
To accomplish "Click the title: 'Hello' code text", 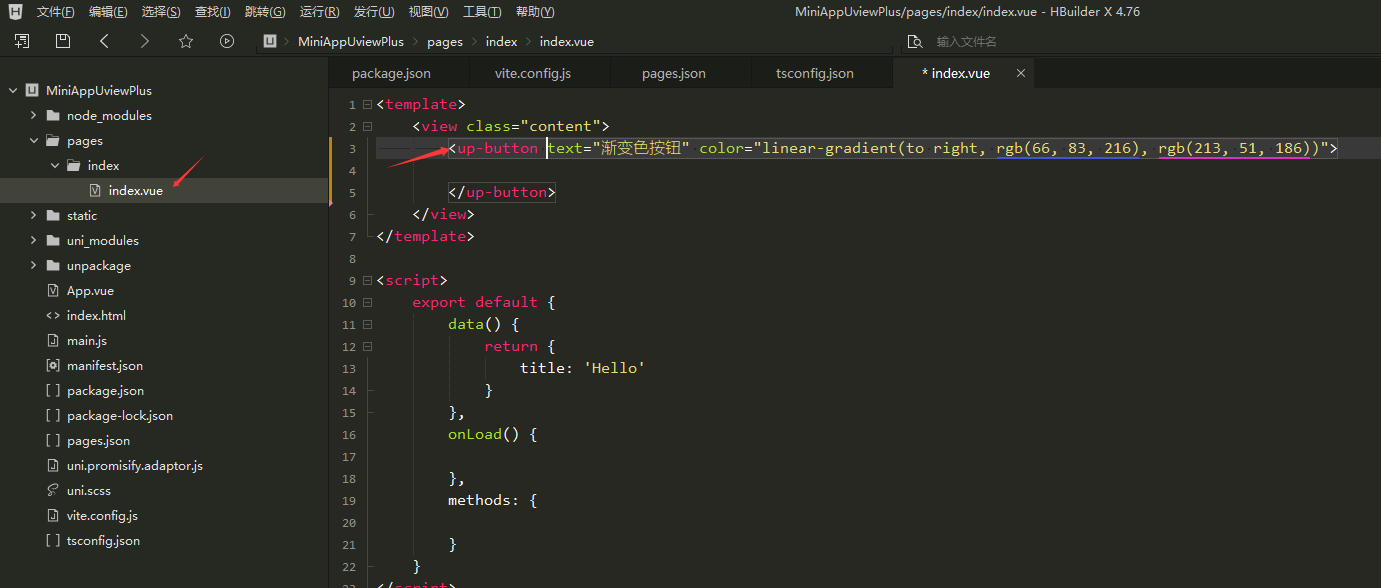I will (x=582, y=368).
